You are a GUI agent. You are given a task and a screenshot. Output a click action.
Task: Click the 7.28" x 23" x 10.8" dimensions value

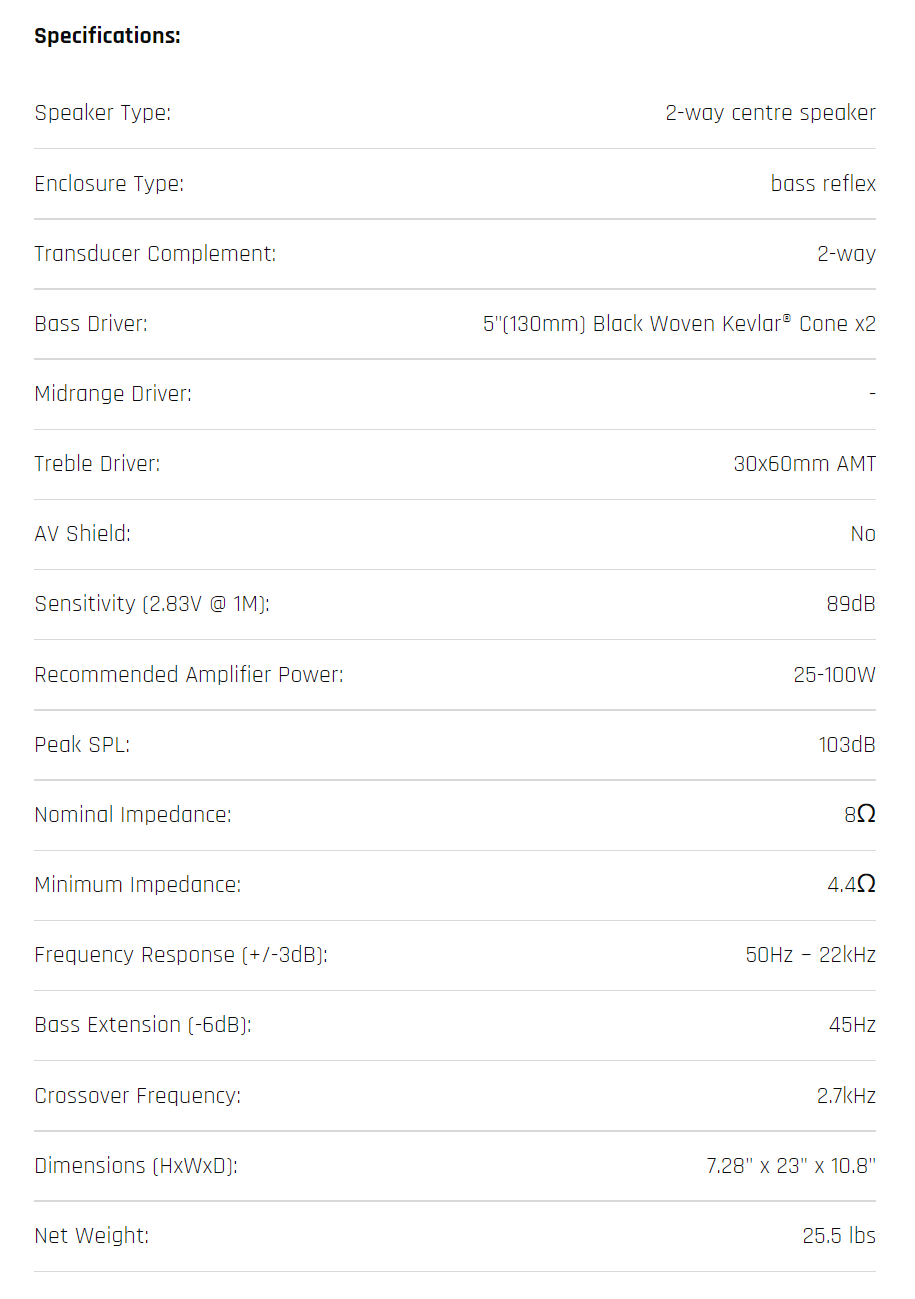pos(790,1166)
